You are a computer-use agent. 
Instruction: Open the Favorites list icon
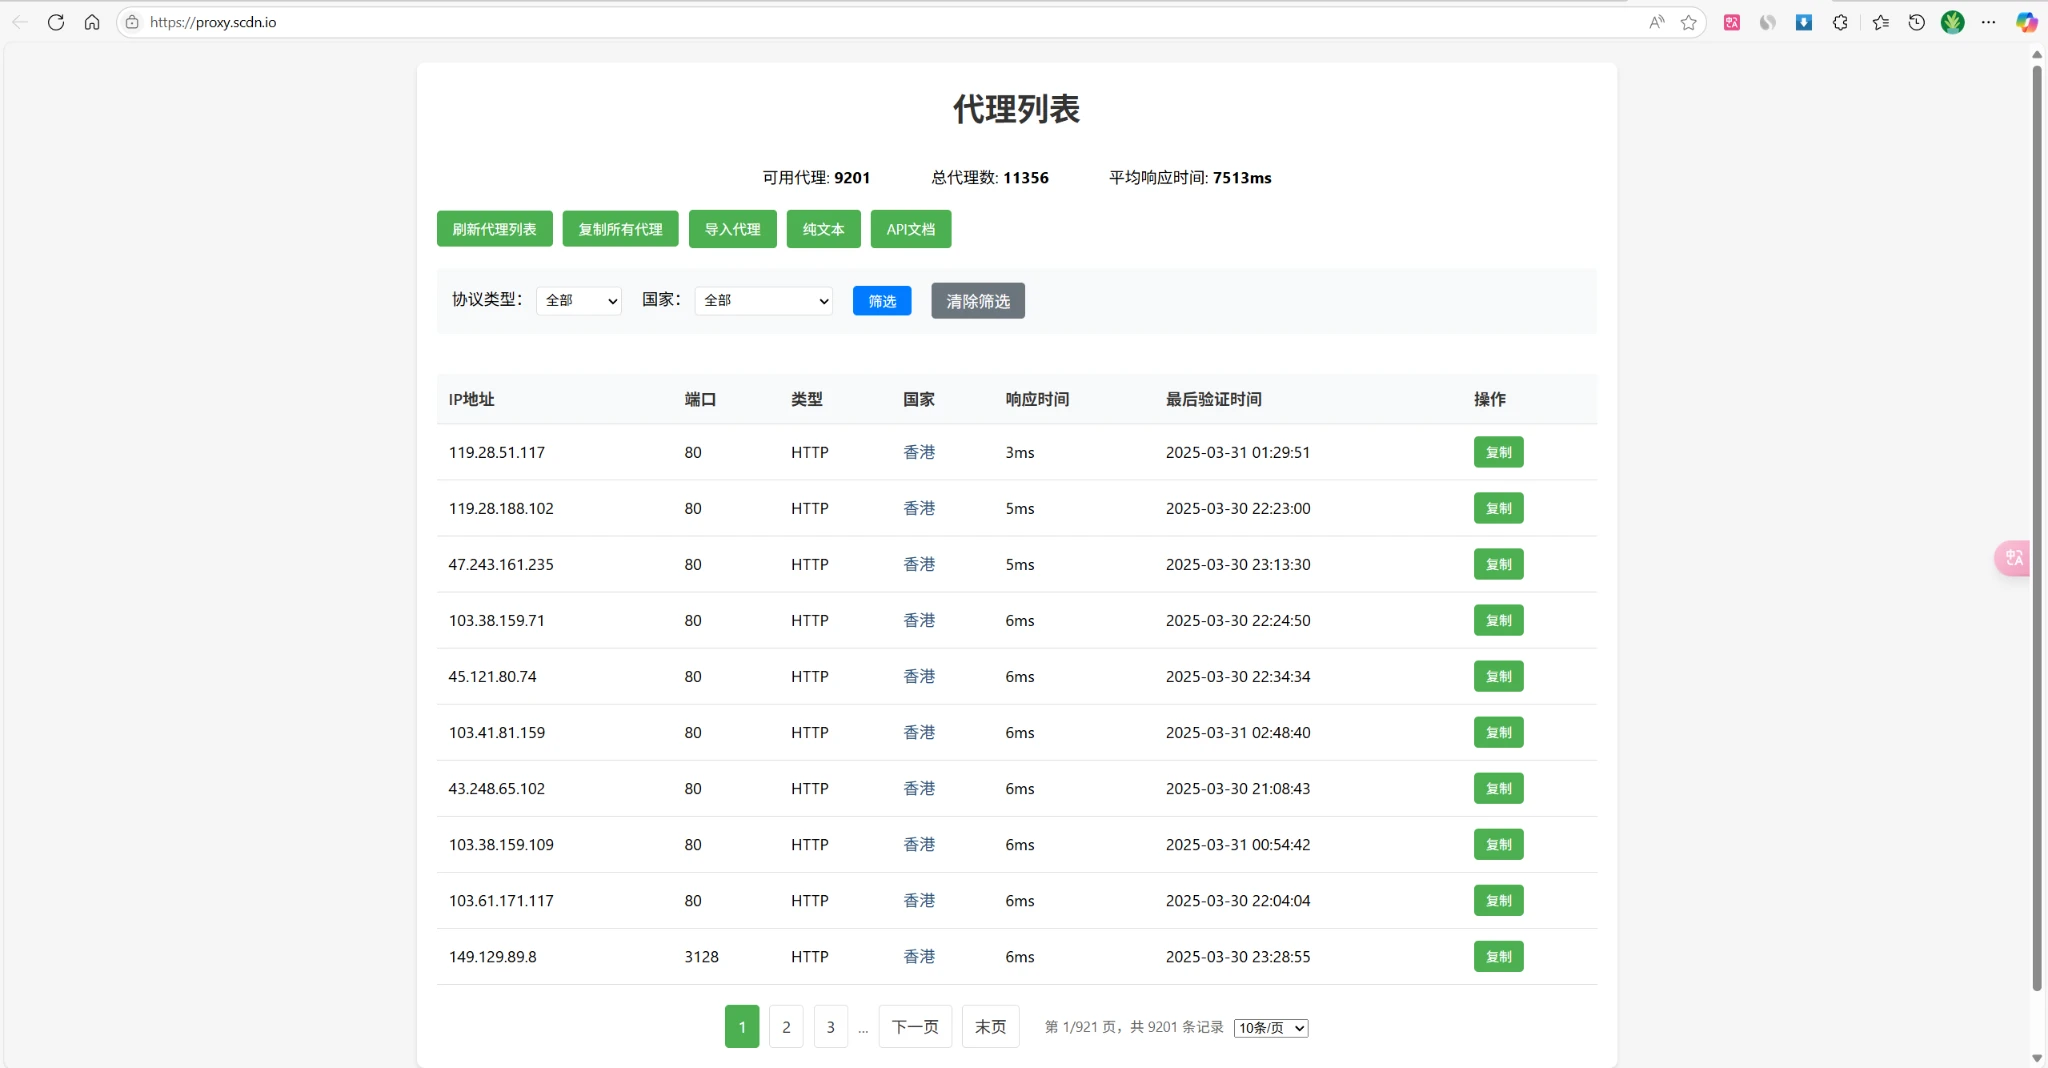tap(1880, 22)
